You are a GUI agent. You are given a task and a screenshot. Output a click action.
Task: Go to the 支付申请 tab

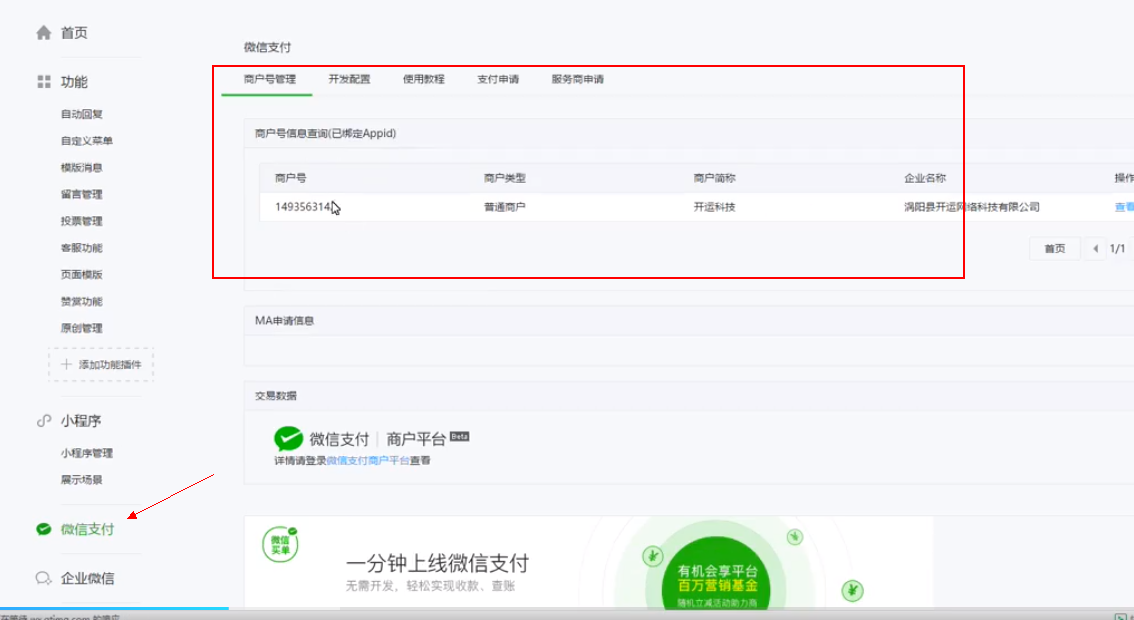pos(498,79)
